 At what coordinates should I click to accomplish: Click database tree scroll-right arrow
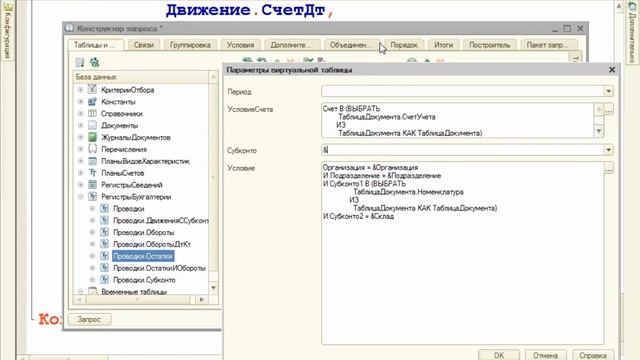tap(202, 300)
